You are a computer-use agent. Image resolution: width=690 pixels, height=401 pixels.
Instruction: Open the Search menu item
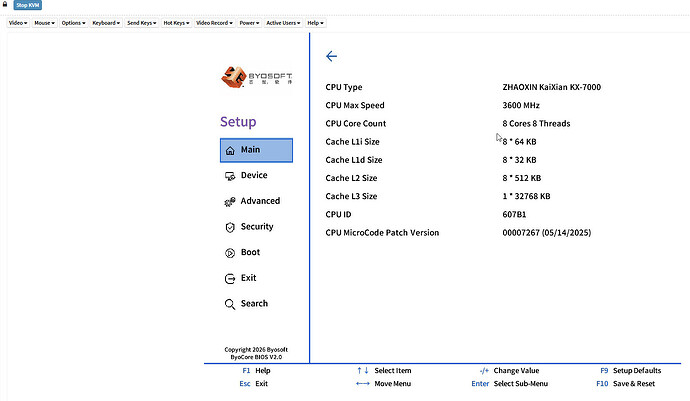click(x=256, y=304)
